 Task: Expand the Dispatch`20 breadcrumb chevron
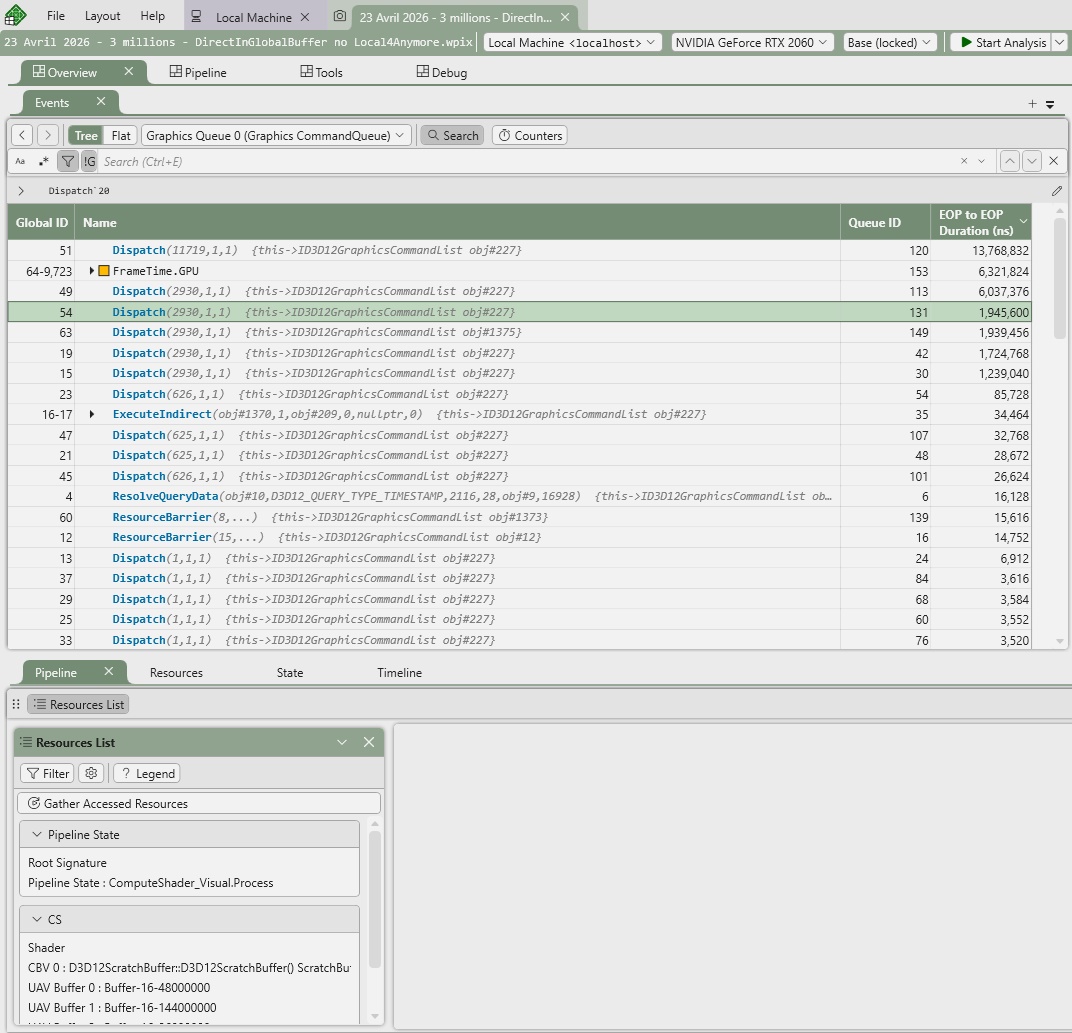click(21, 191)
